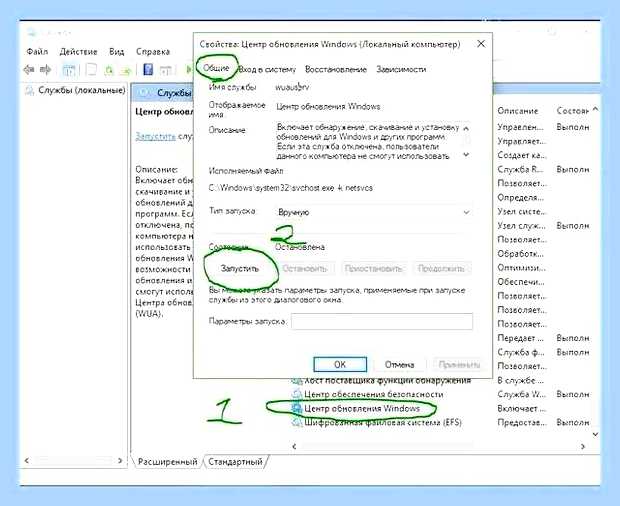Click the green Refresh toolbar icon

click(x=109, y=70)
